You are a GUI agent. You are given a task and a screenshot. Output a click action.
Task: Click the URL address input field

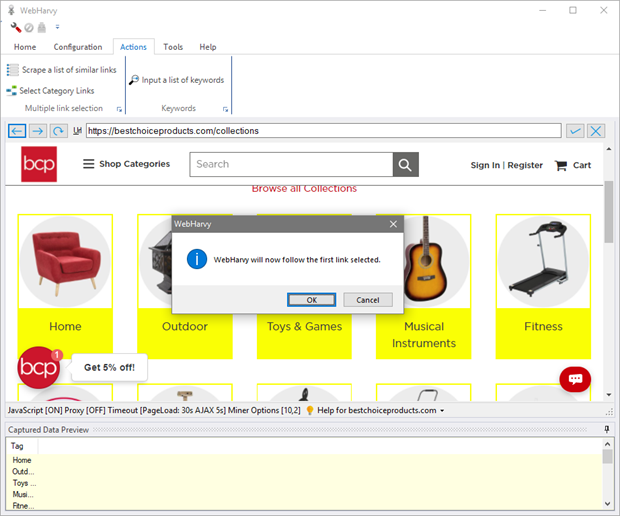tap(322, 131)
